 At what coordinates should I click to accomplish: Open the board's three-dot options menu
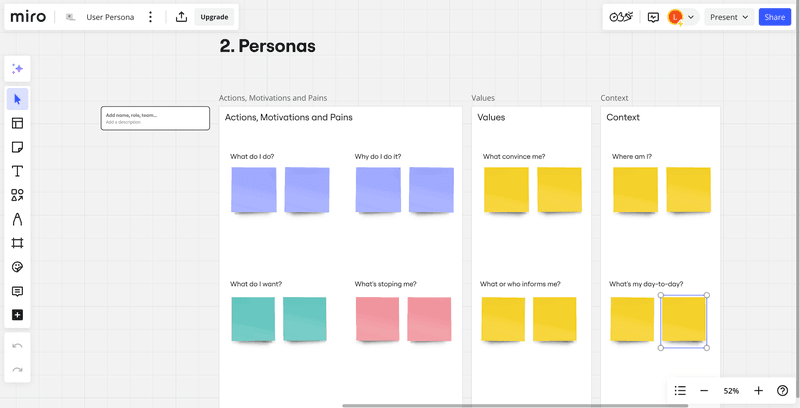click(150, 17)
